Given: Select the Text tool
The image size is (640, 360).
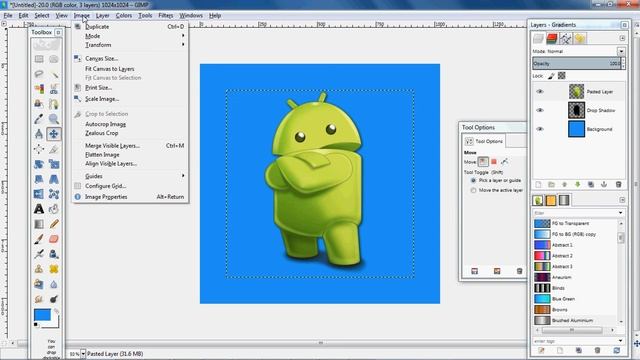Looking at the screenshot, I should (39, 209).
